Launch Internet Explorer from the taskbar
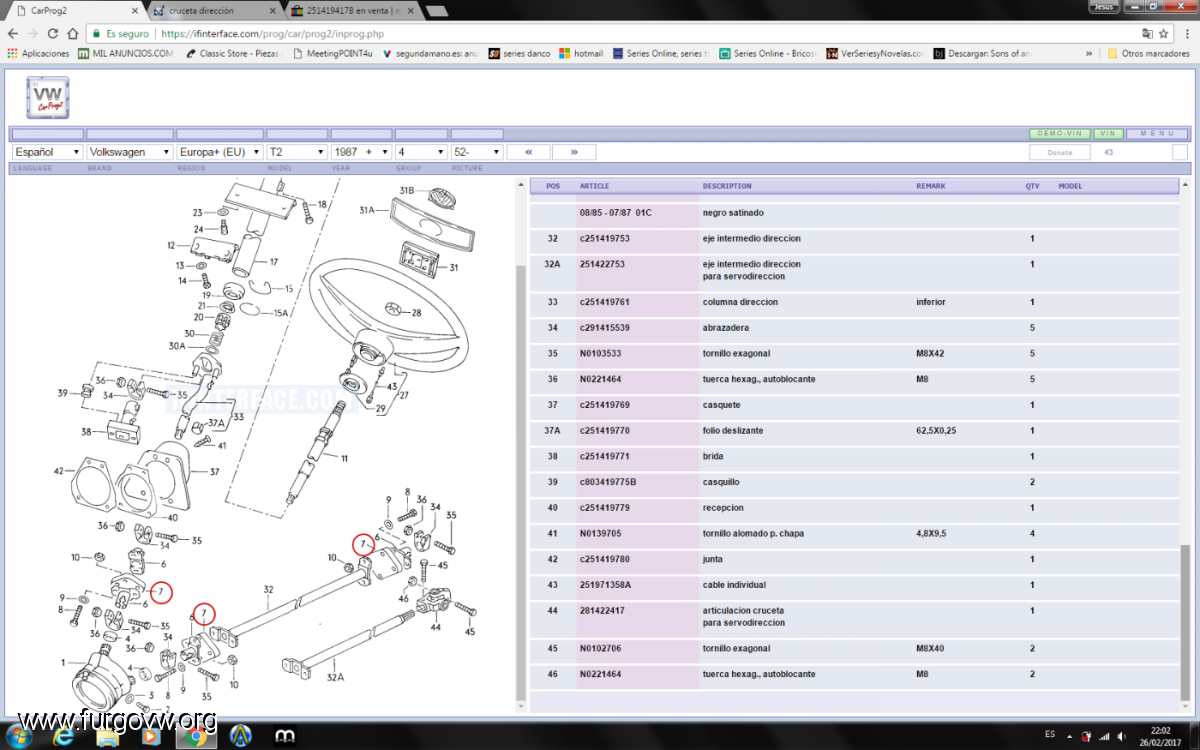Screen dimensions: 1200x750 pyautogui.click(x=63, y=736)
